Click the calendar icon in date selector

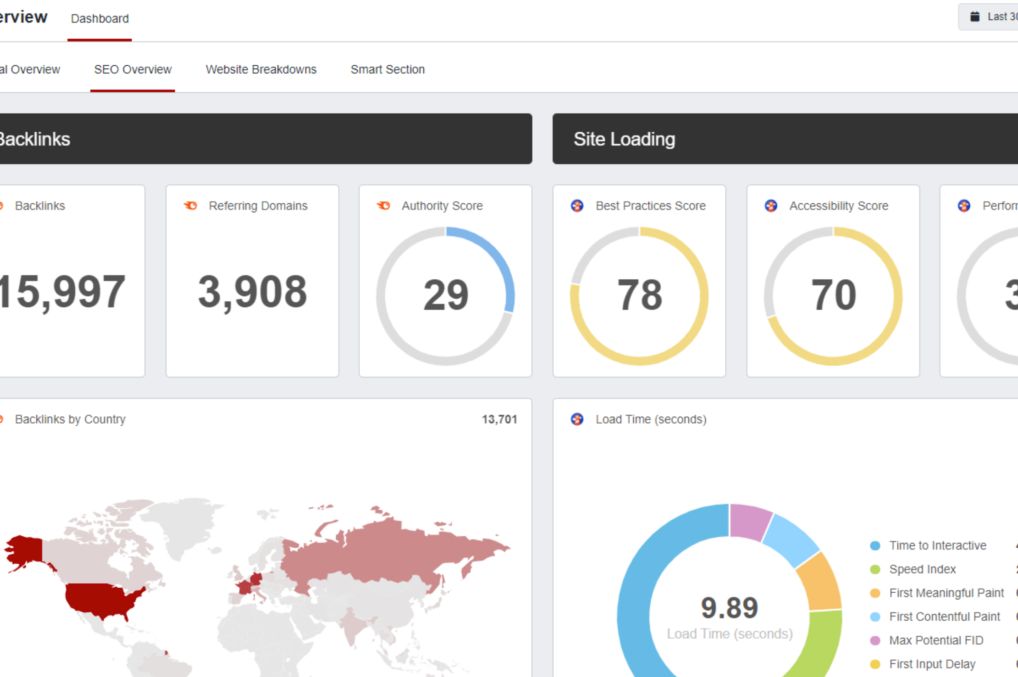975,17
